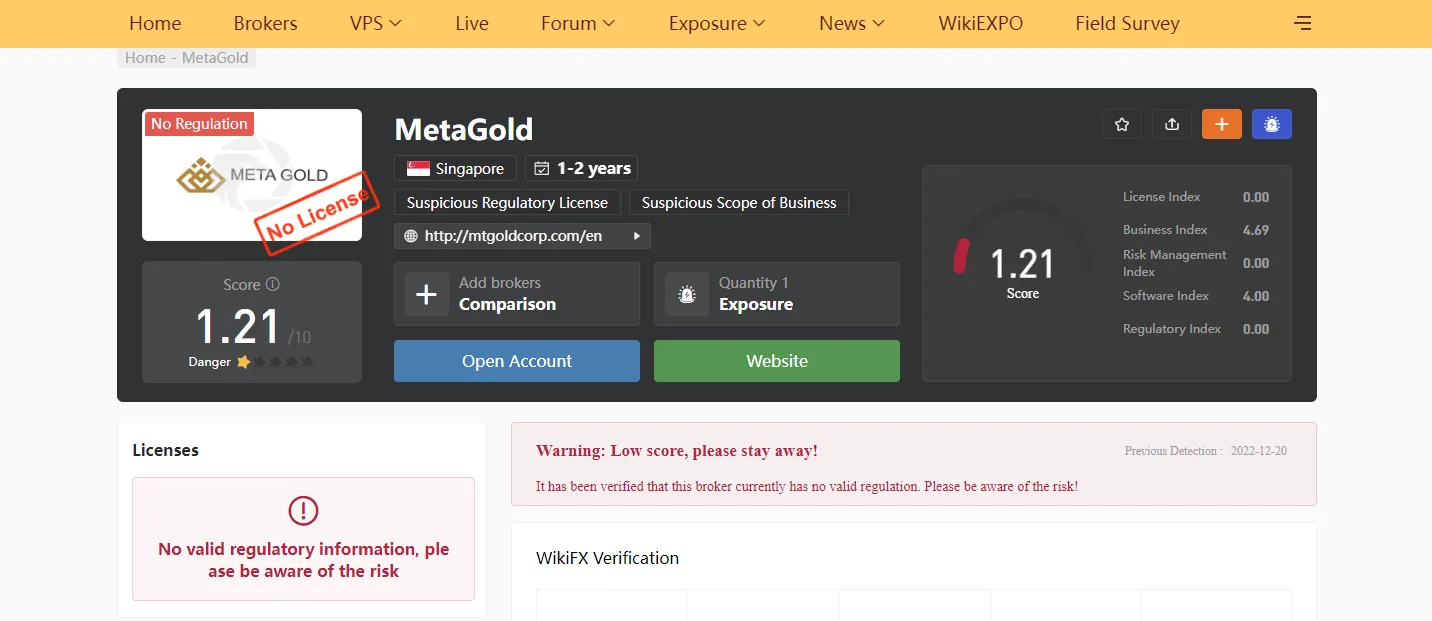This screenshot has width=1432, height=621.
Task: Open the Brokers menu item
Action: [265, 23]
